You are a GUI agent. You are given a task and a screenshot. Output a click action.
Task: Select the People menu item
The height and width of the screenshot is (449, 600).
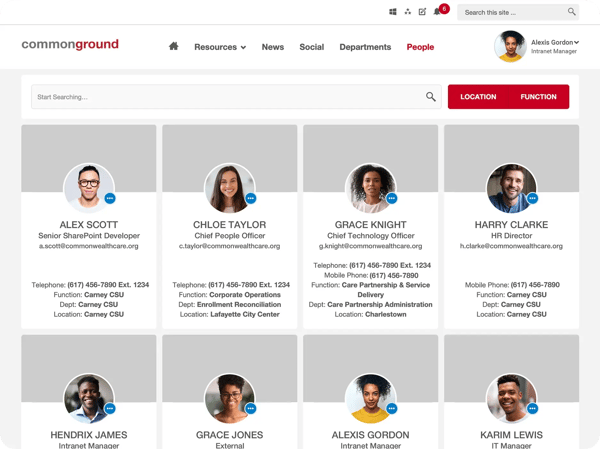coord(420,47)
